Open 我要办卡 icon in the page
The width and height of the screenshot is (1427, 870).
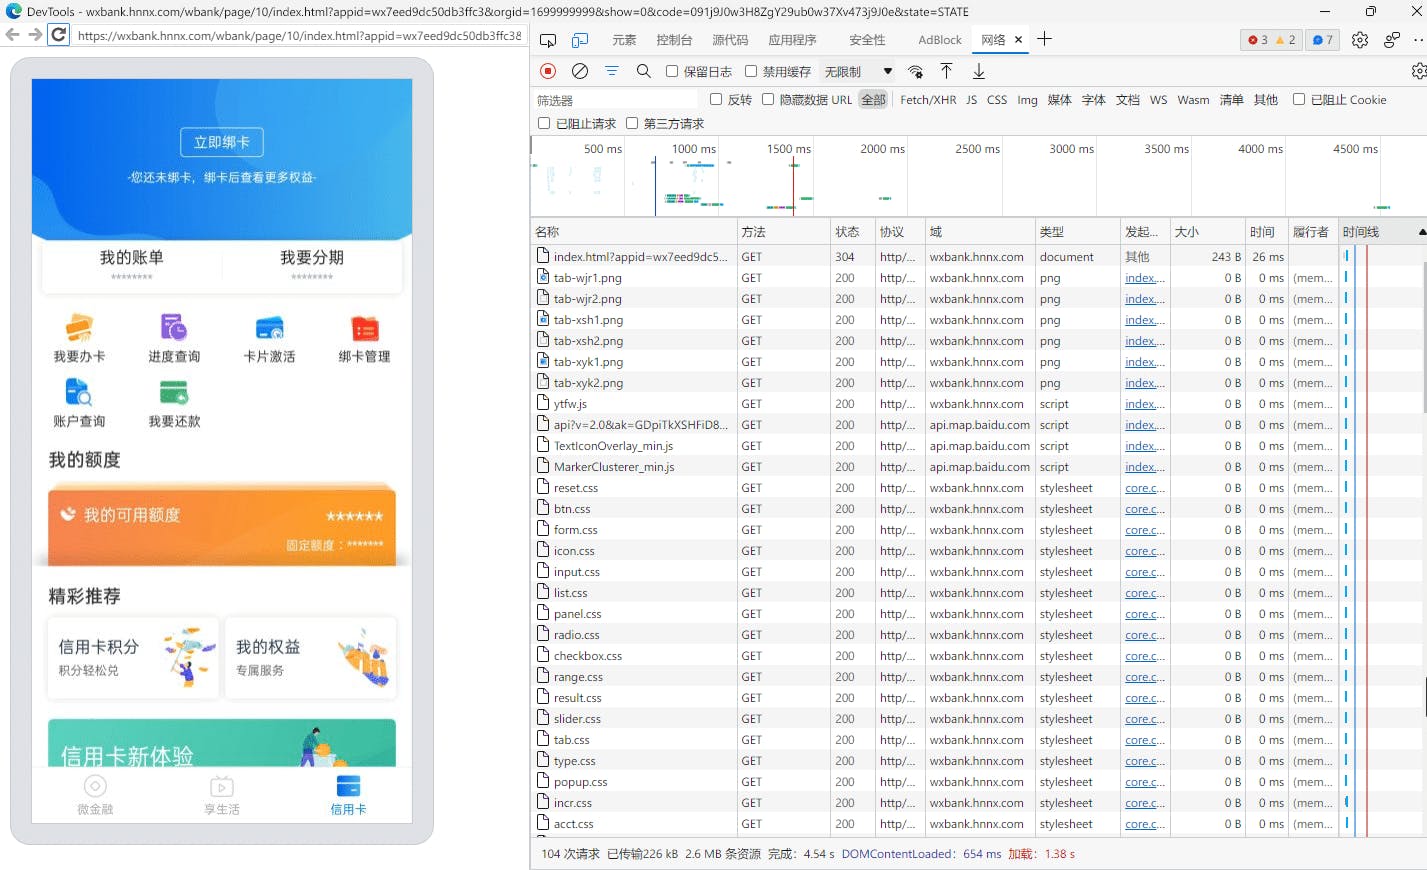[79, 339]
